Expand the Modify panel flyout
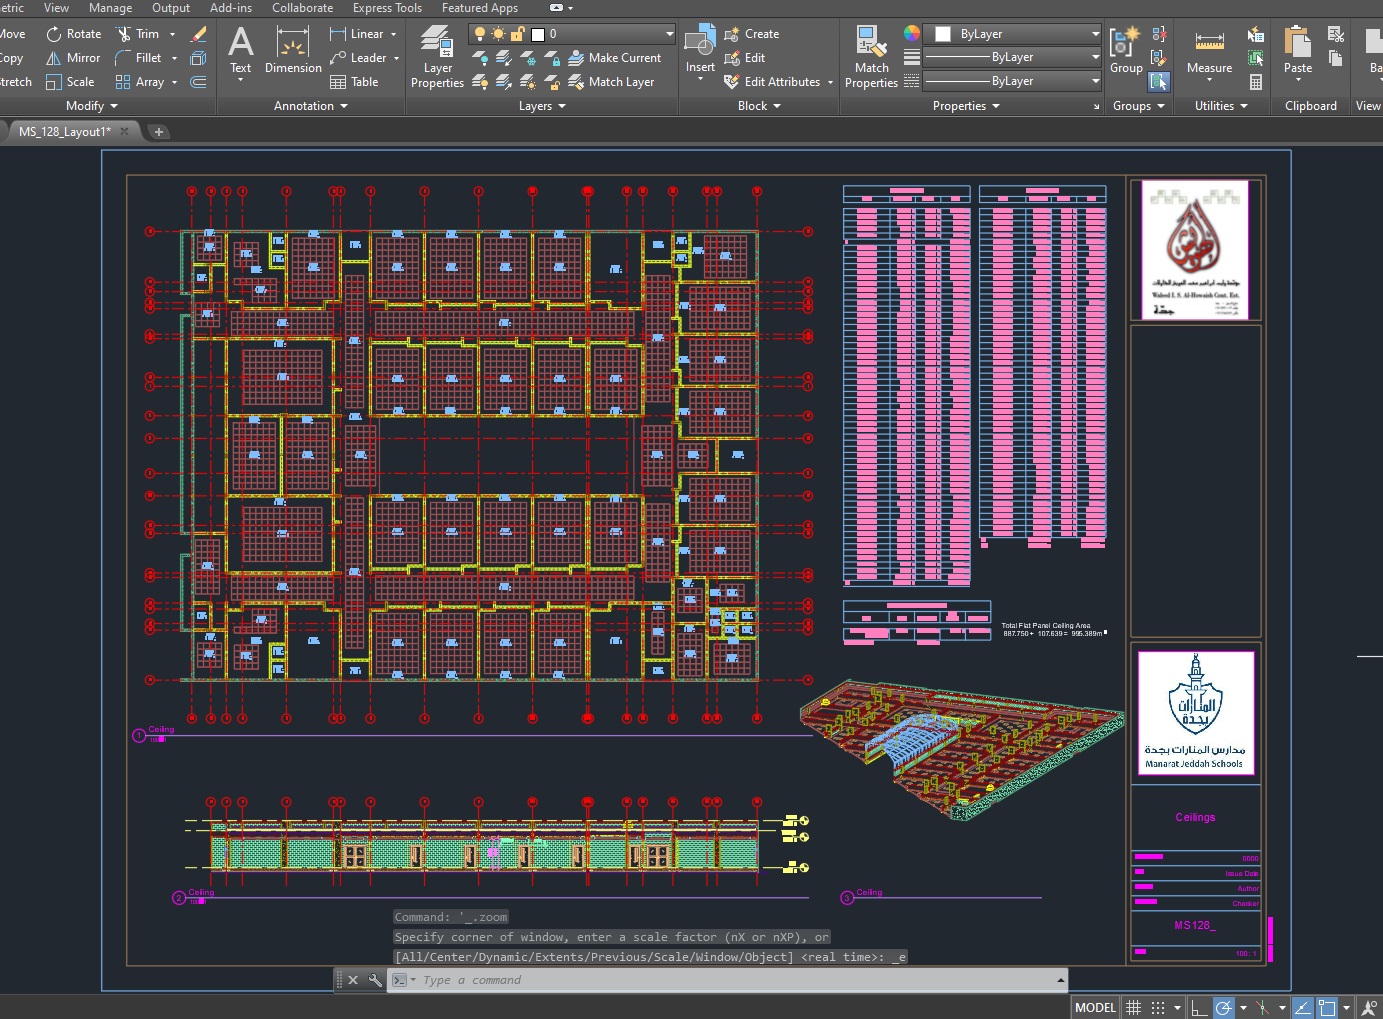Viewport: 1383px width, 1019px height. point(91,106)
